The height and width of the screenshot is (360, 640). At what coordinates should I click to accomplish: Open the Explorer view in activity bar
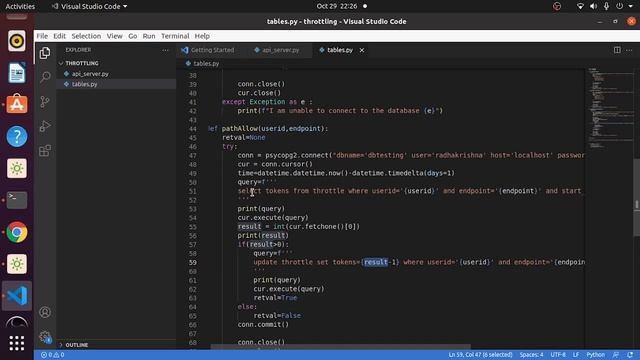point(45,53)
